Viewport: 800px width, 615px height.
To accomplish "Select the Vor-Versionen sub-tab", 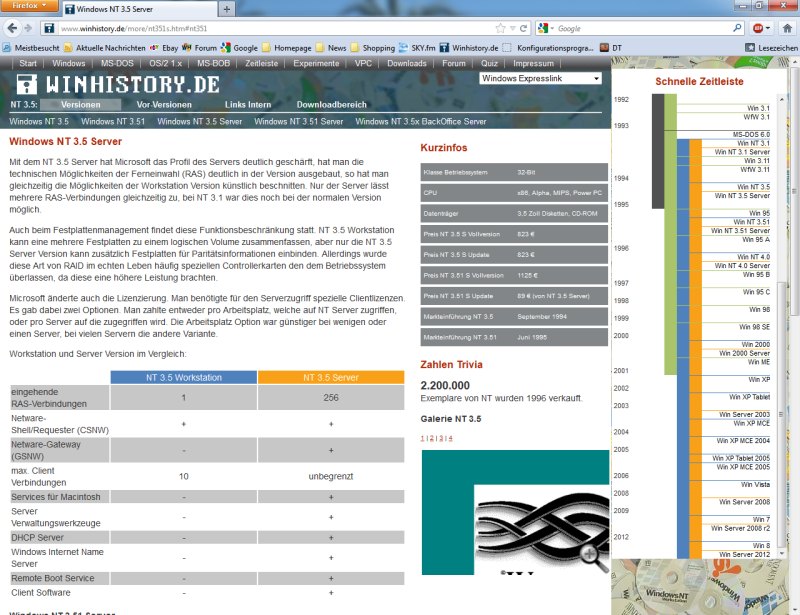I will 164,105.
